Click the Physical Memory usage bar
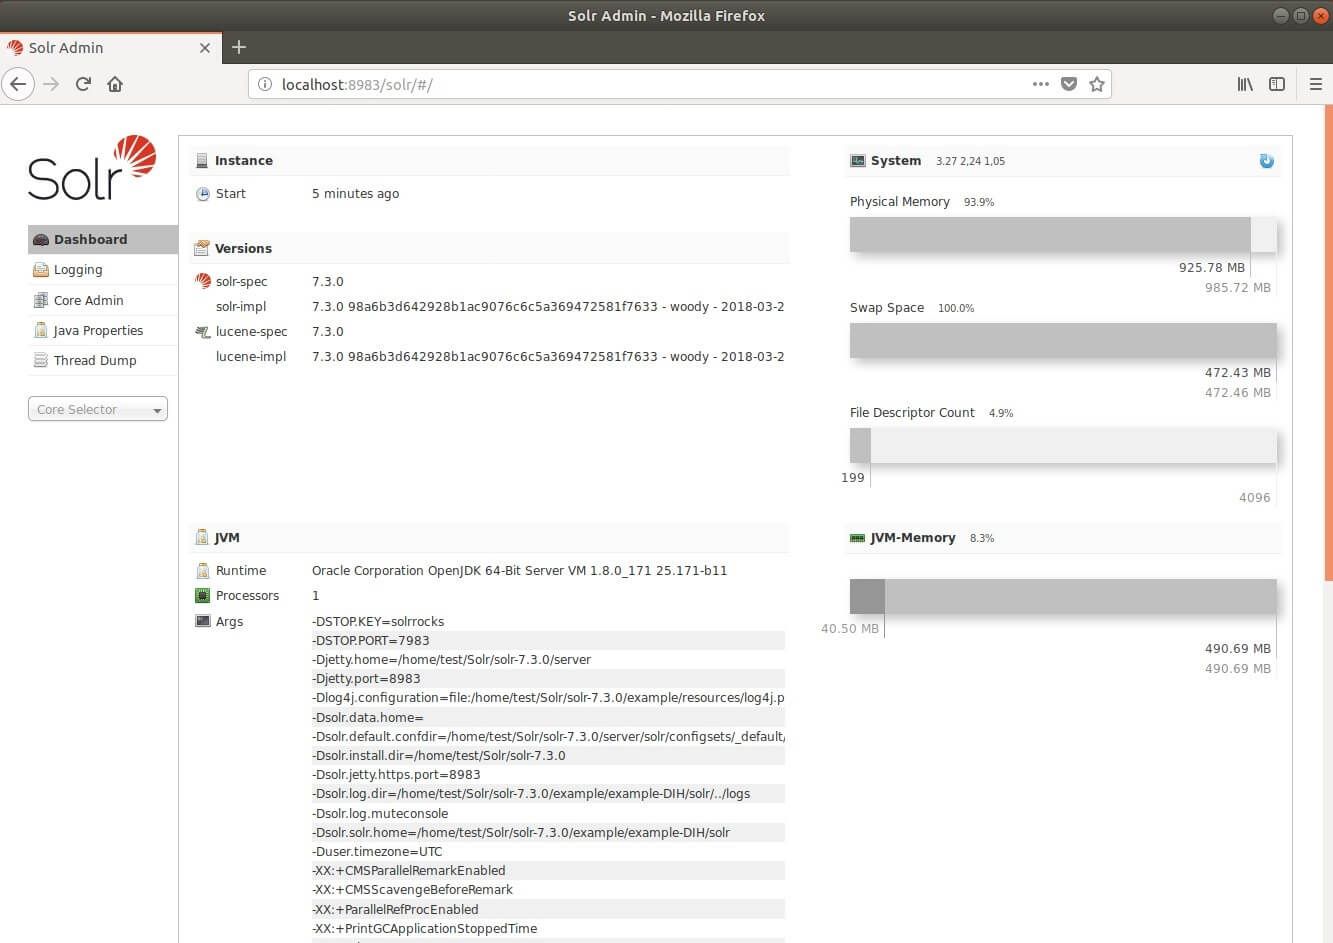Viewport: 1333px width, 943px height. pyautogui.click(x=1063, y=235)
